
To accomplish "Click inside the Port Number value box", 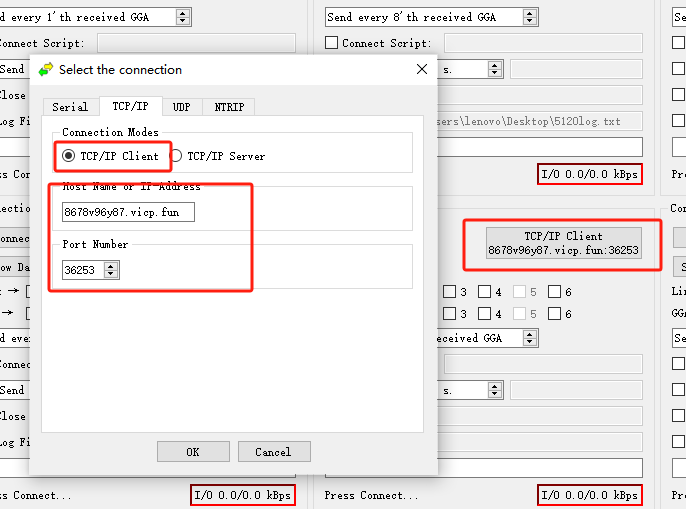I will pyautogui.click(x=82, y=270).
